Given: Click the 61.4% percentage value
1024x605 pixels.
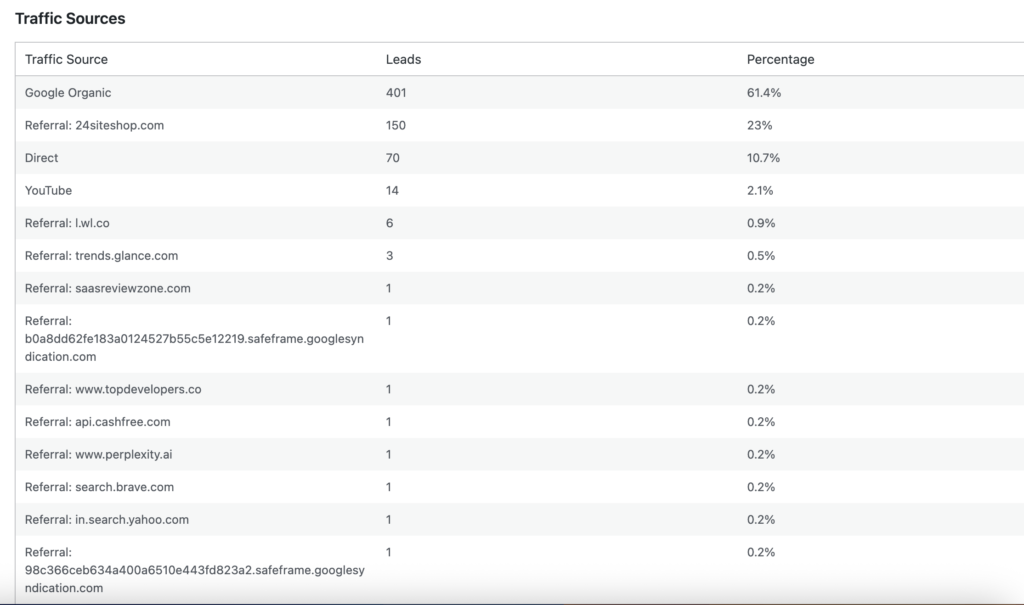Looking at the screenshot, I should point(763,93).
